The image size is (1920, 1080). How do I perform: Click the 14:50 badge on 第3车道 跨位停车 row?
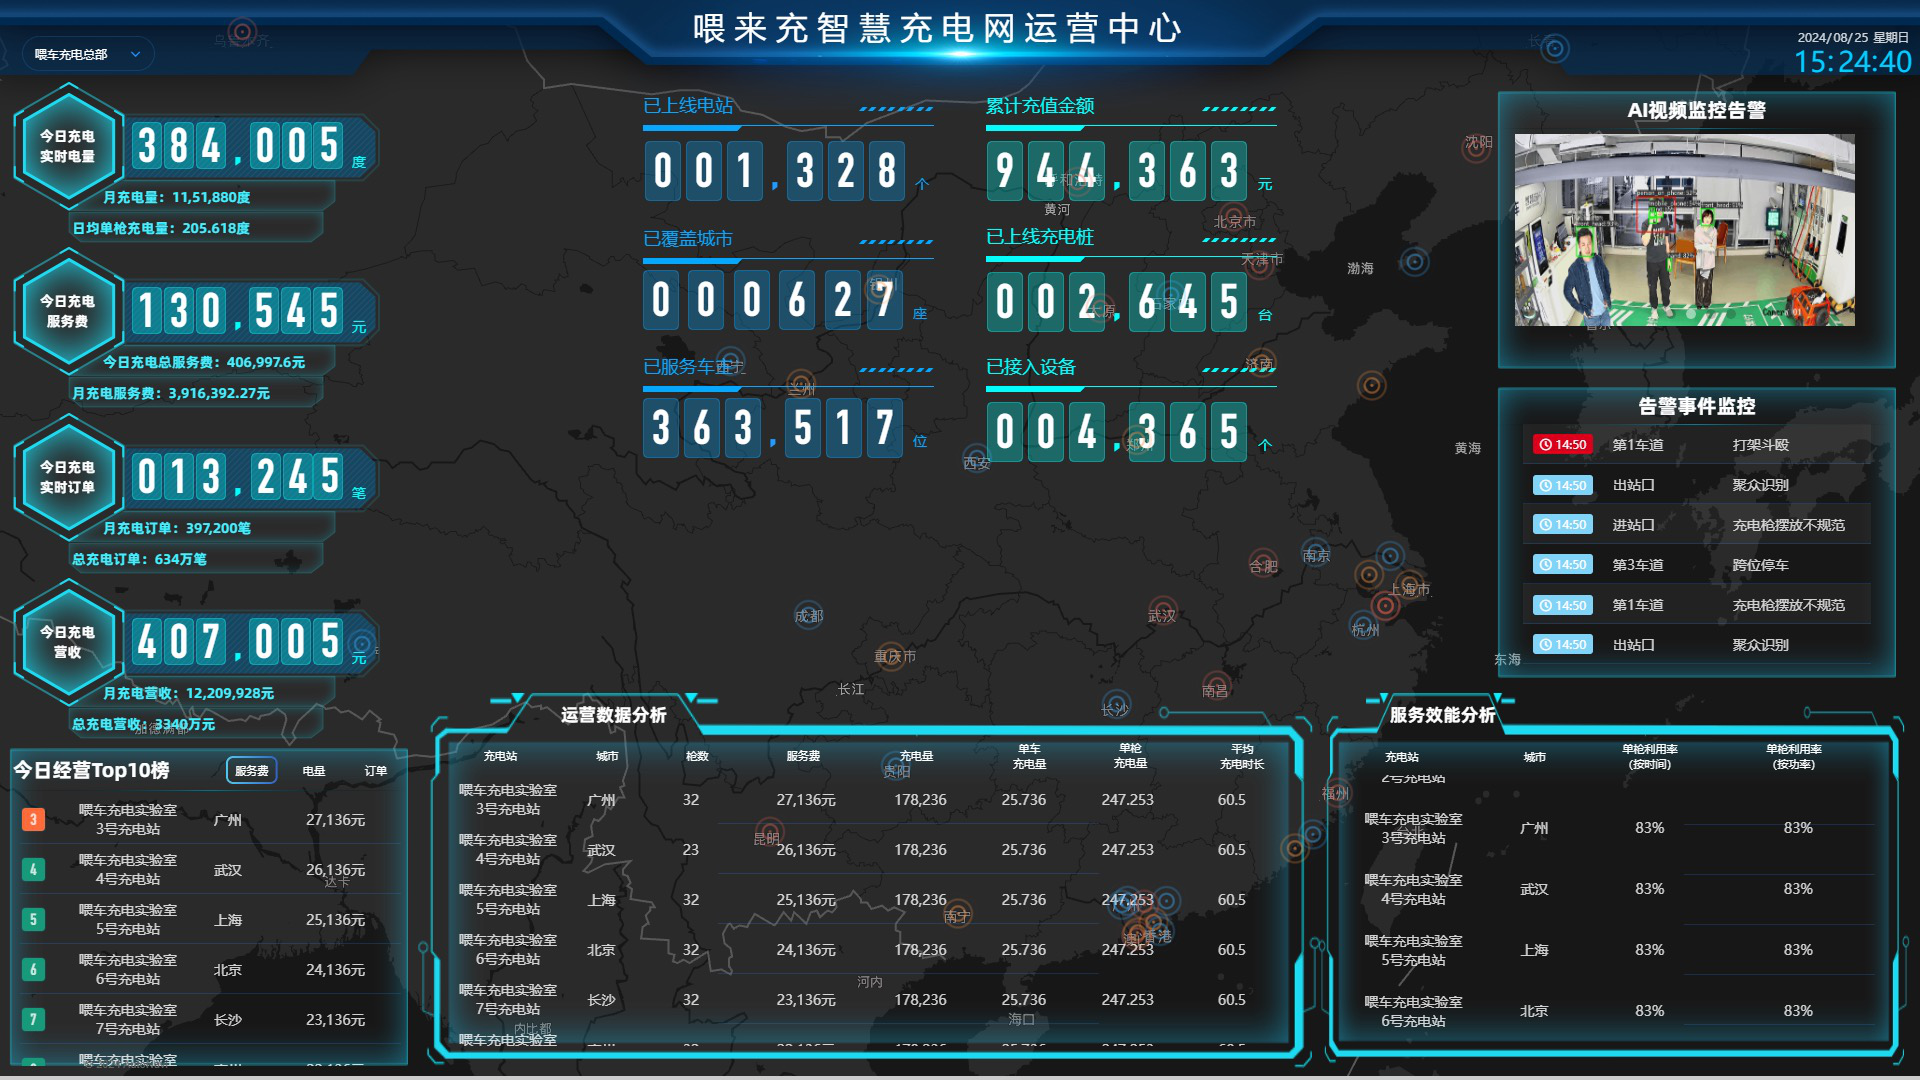click(1563, 565)
